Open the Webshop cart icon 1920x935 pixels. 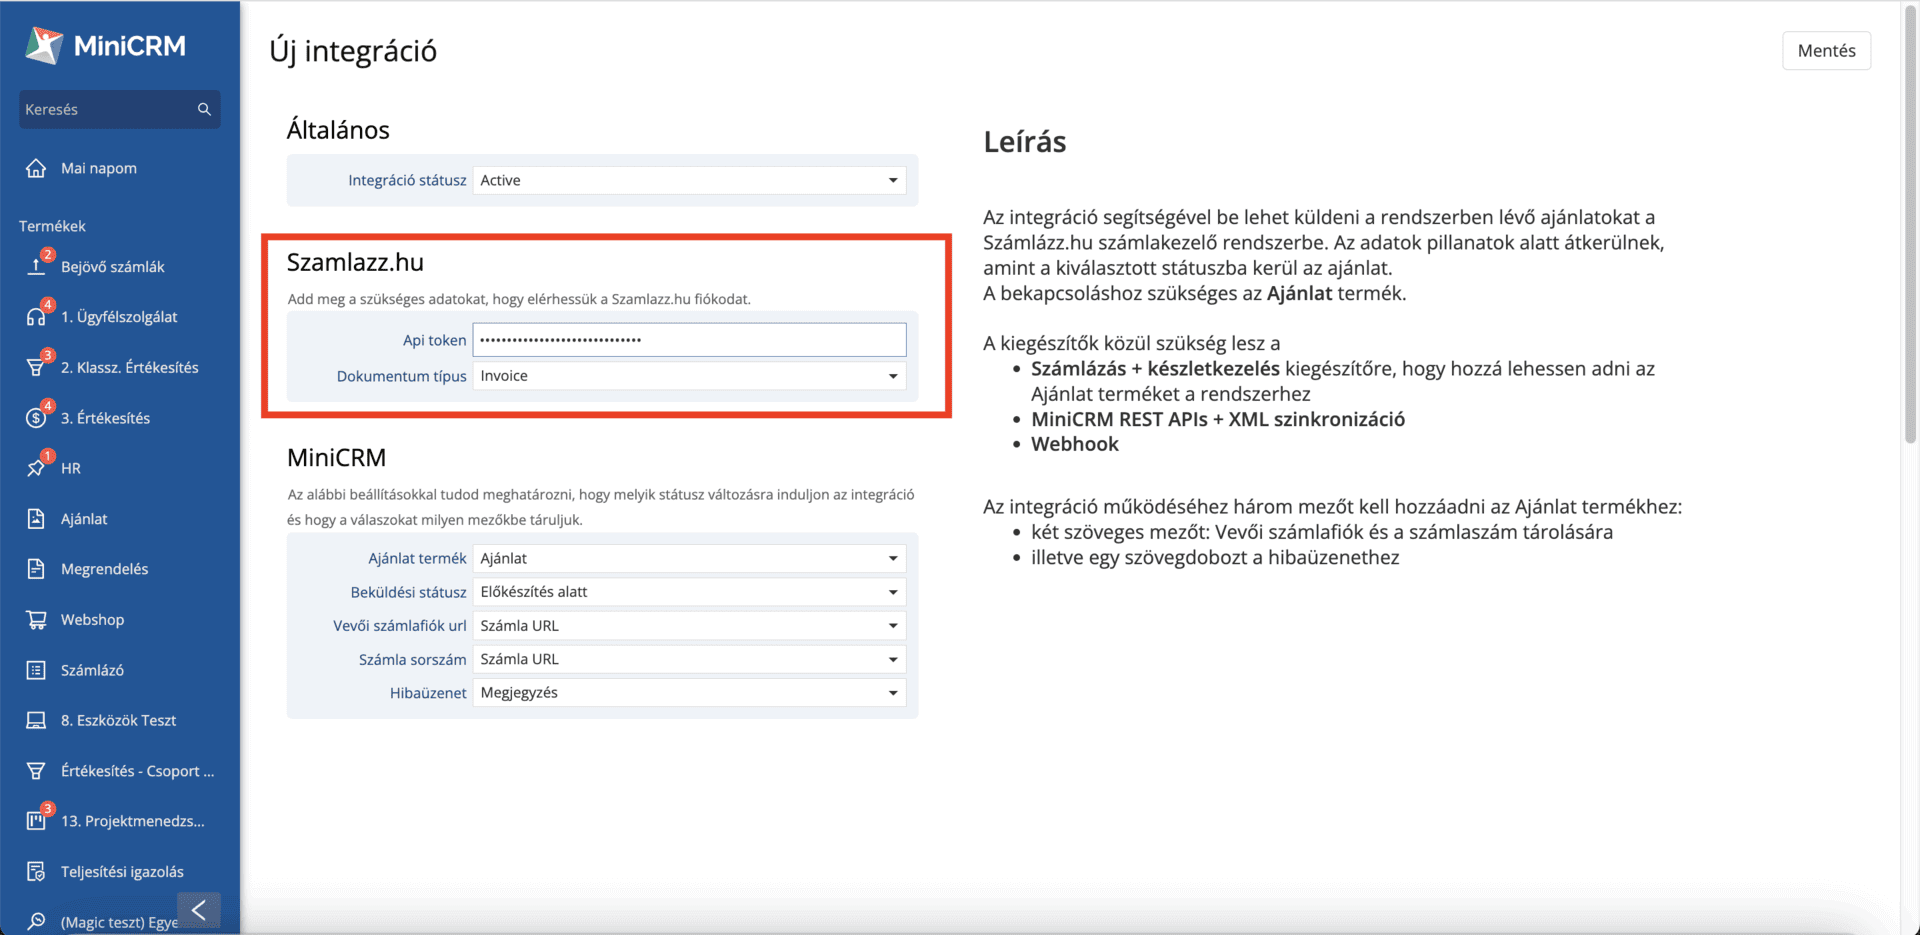tap(36, 620)
